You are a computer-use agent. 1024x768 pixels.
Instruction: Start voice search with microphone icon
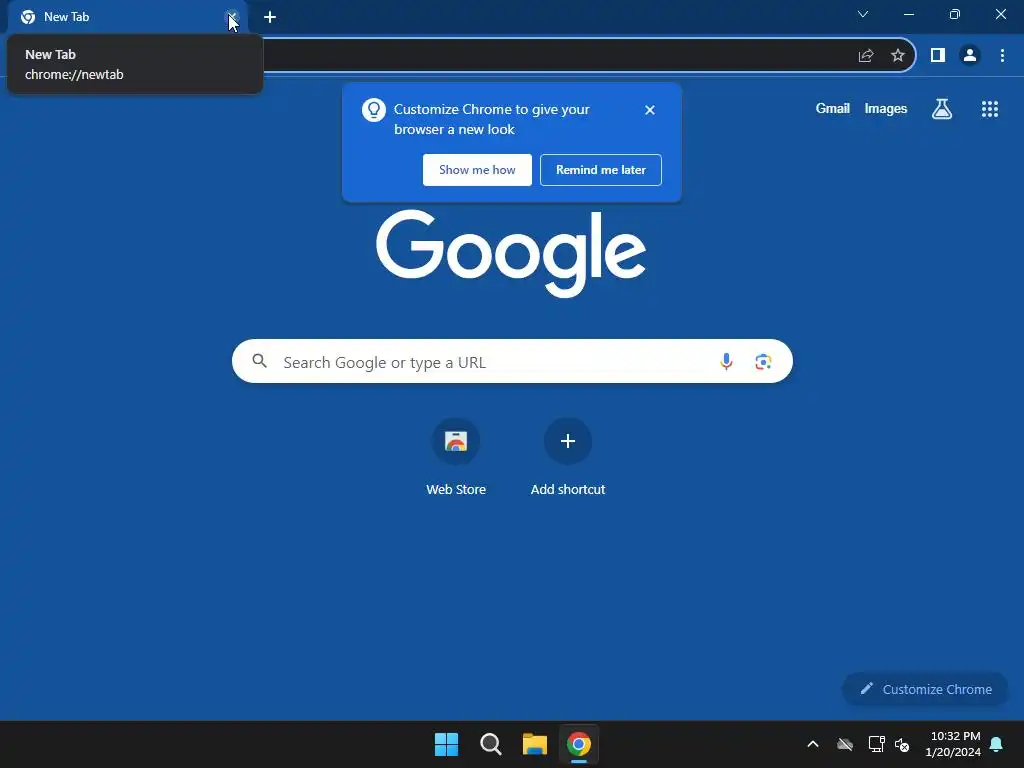[x=726, y=361]
